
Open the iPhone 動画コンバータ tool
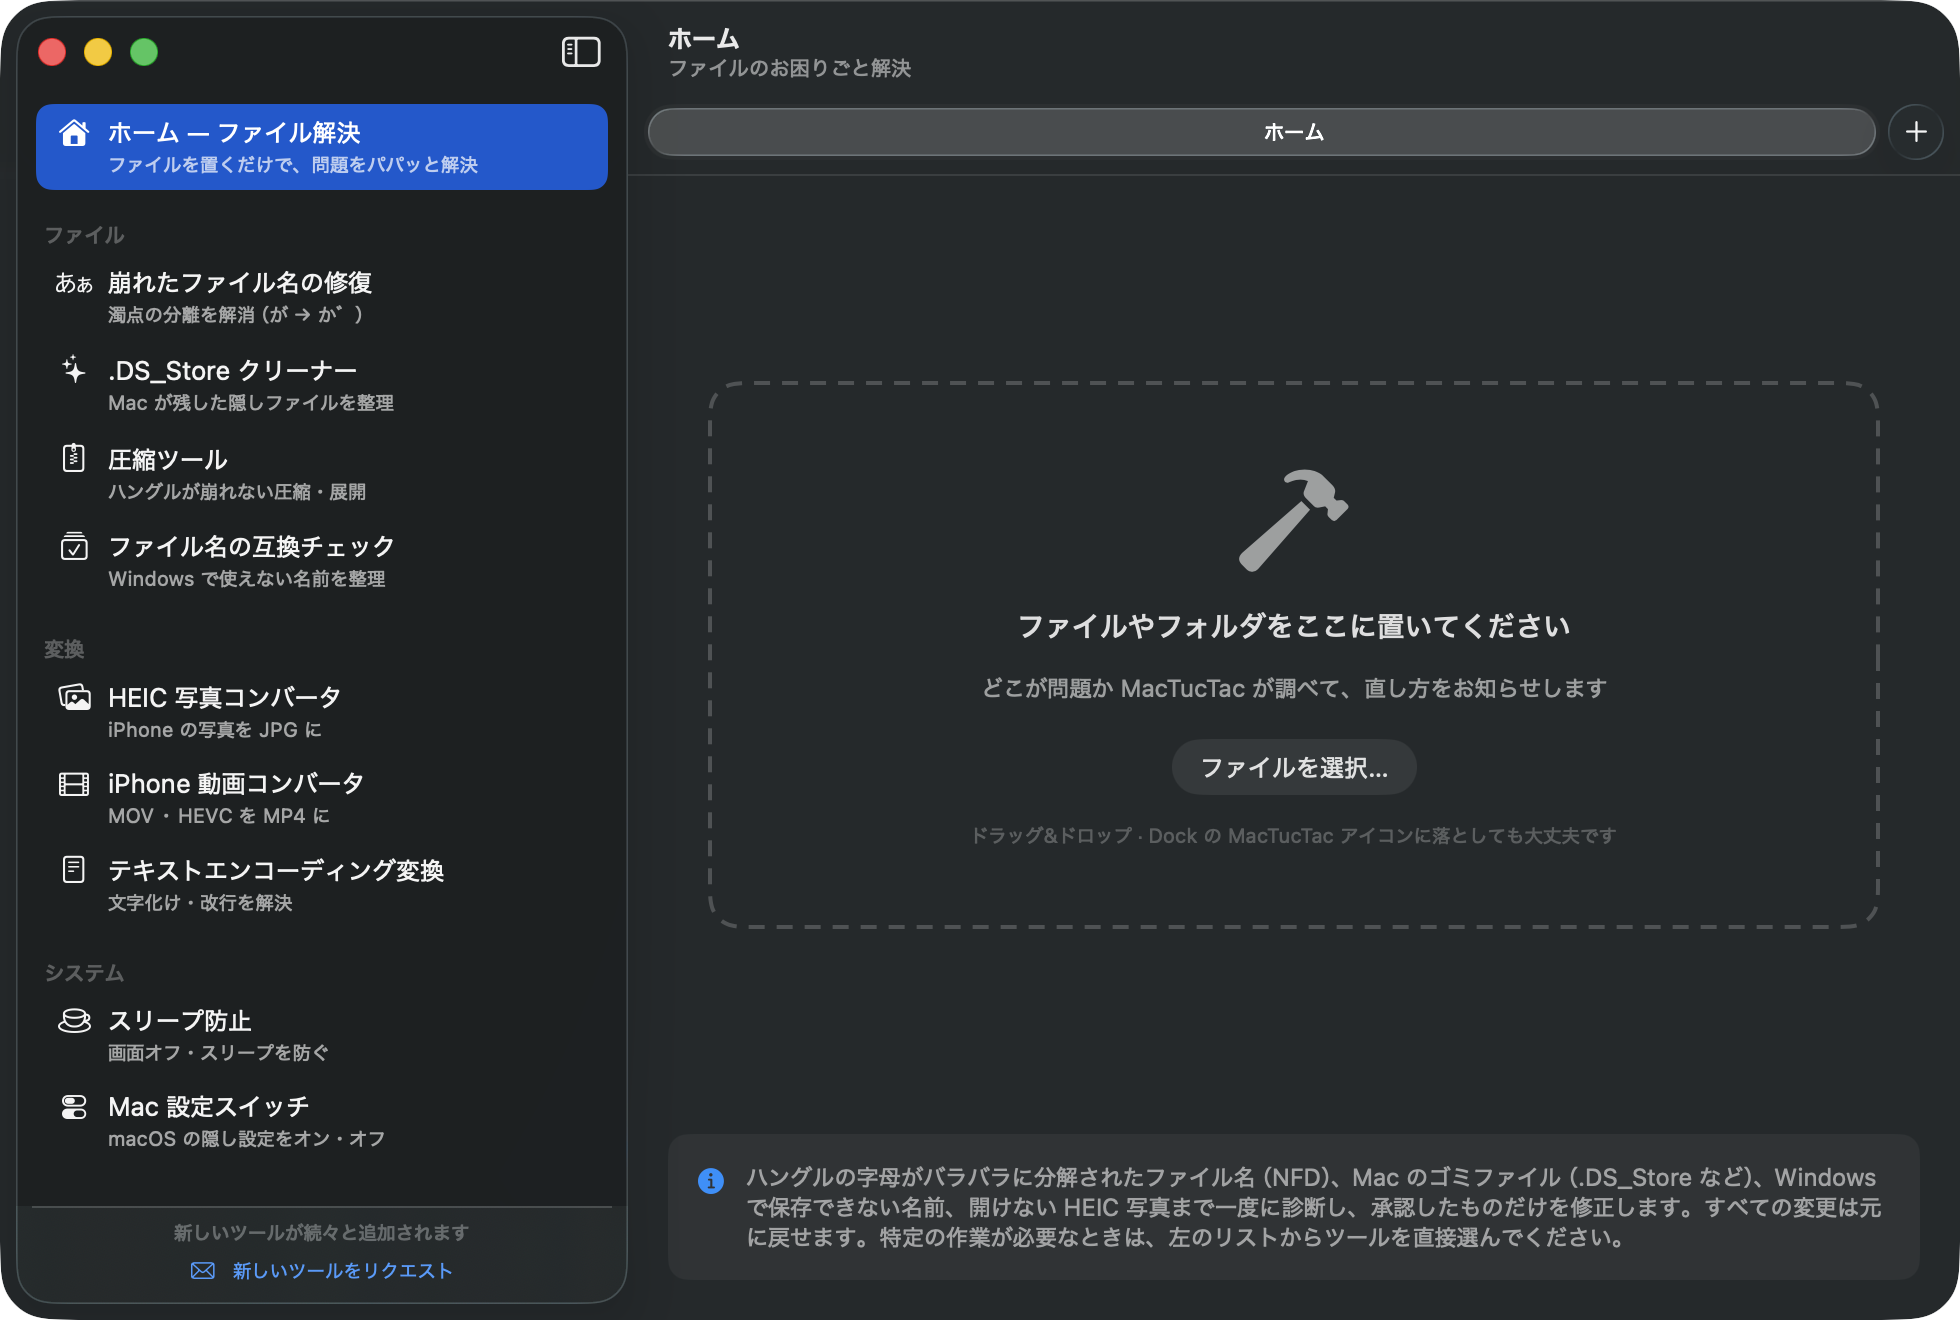coord(322,798)
